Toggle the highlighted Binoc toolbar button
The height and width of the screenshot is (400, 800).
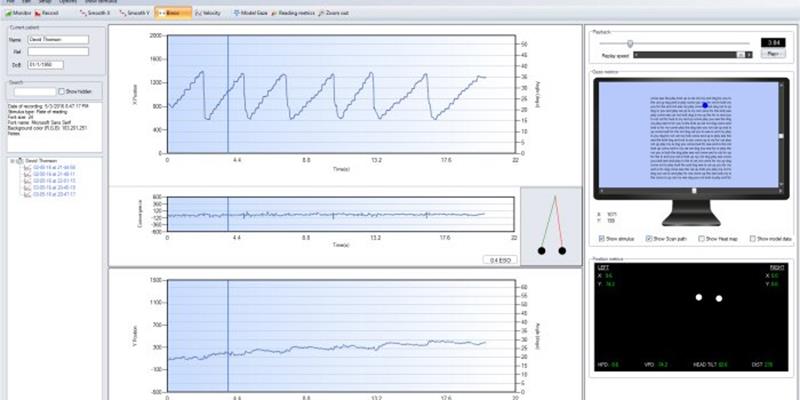173,13
